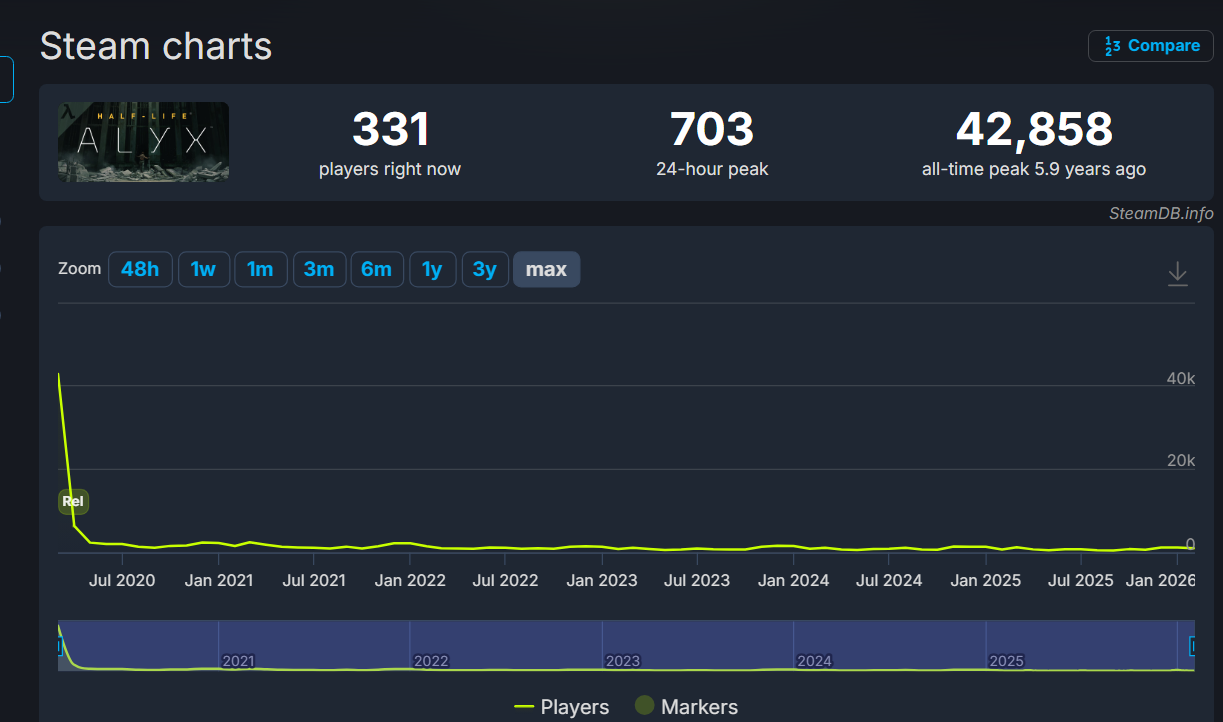Screen dimensions: 1223x722
Task: Click the Jul 2025 axis label
Action: click(1081, 580)
